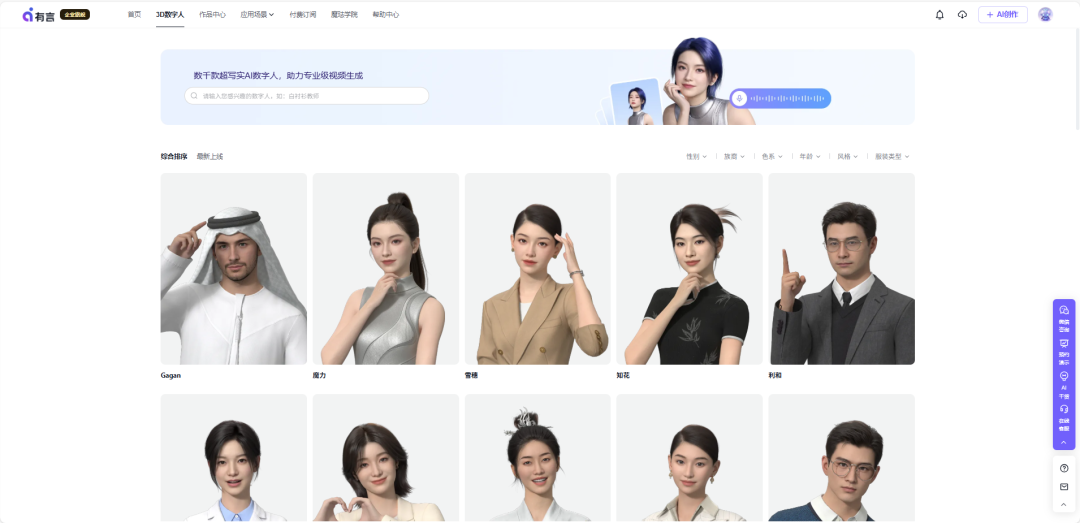Click the banner voice waveform bar
The width and height of the screenshot is (1080, 523).
(780, 99)
